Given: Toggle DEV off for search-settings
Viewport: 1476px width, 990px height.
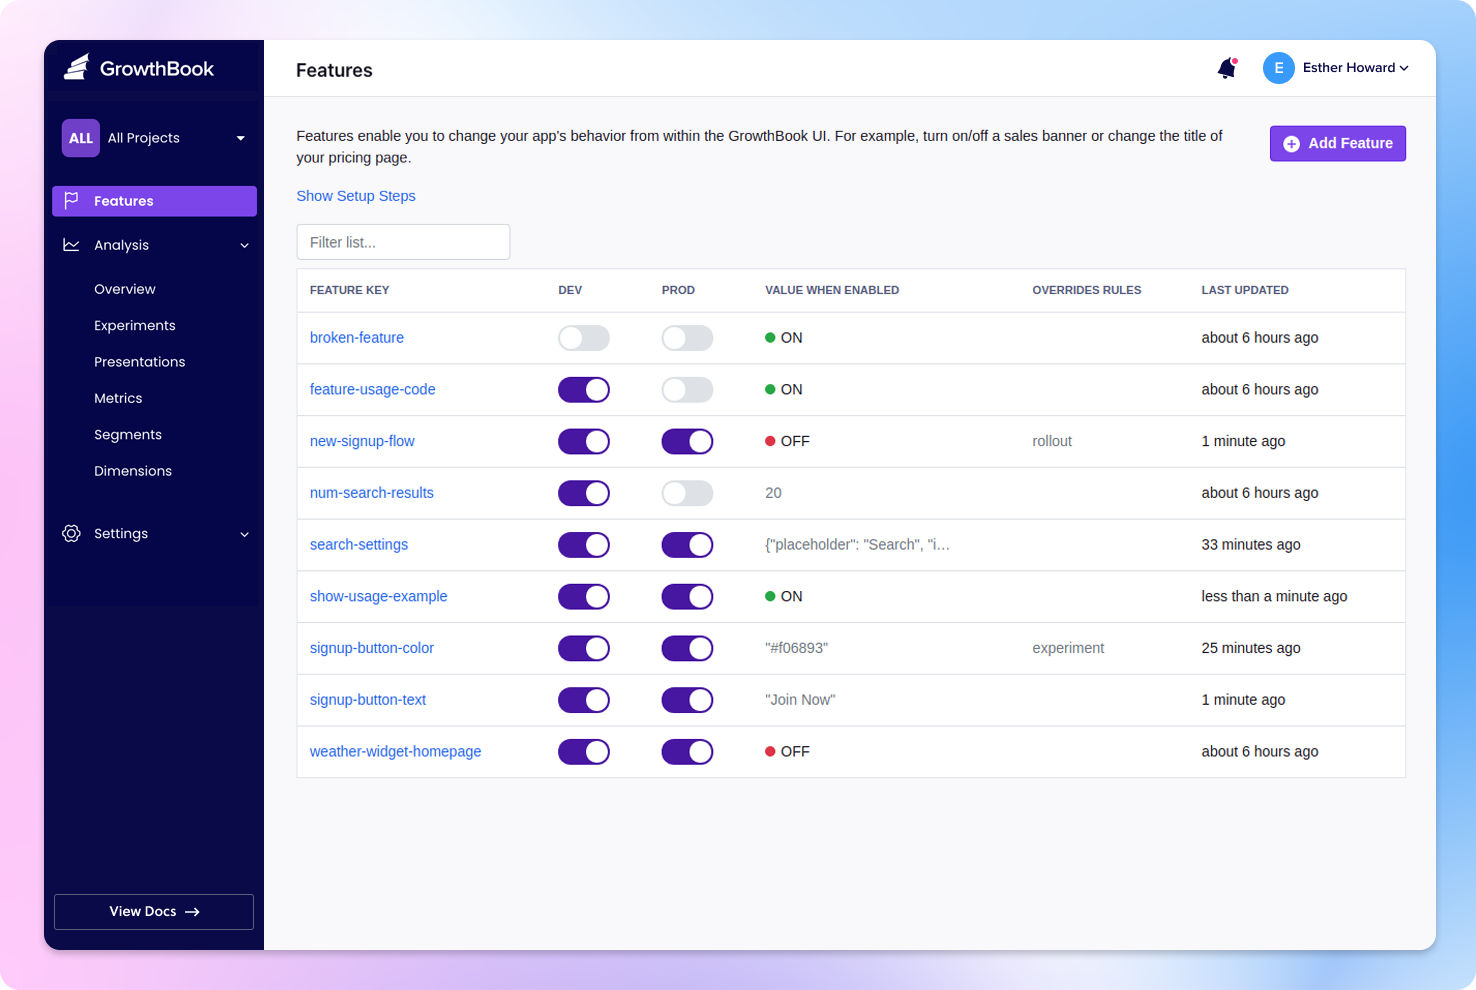Looking at the screenshot, I should [x=583, y=544].
